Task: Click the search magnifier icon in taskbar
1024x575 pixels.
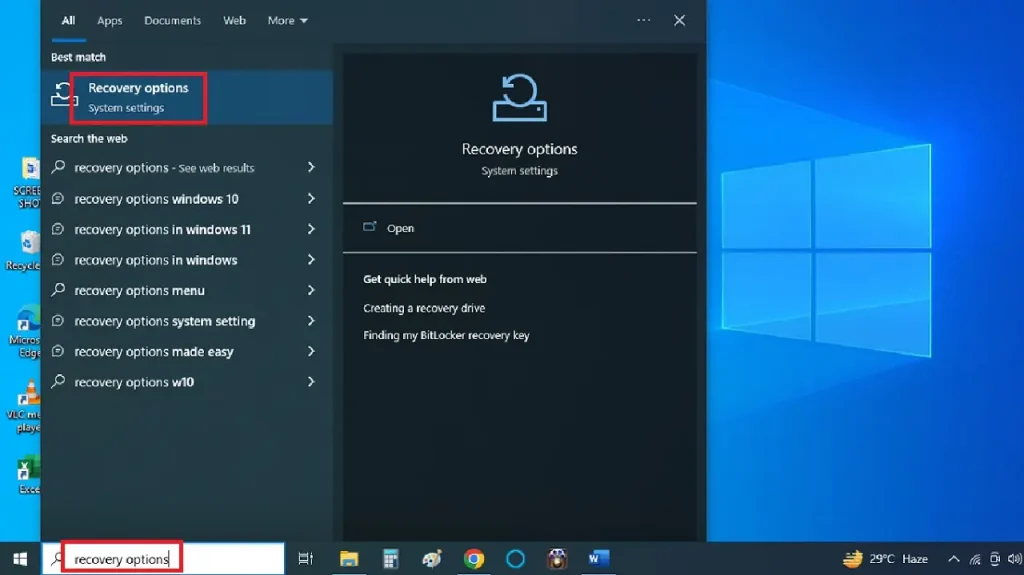Action: point(57,559)
